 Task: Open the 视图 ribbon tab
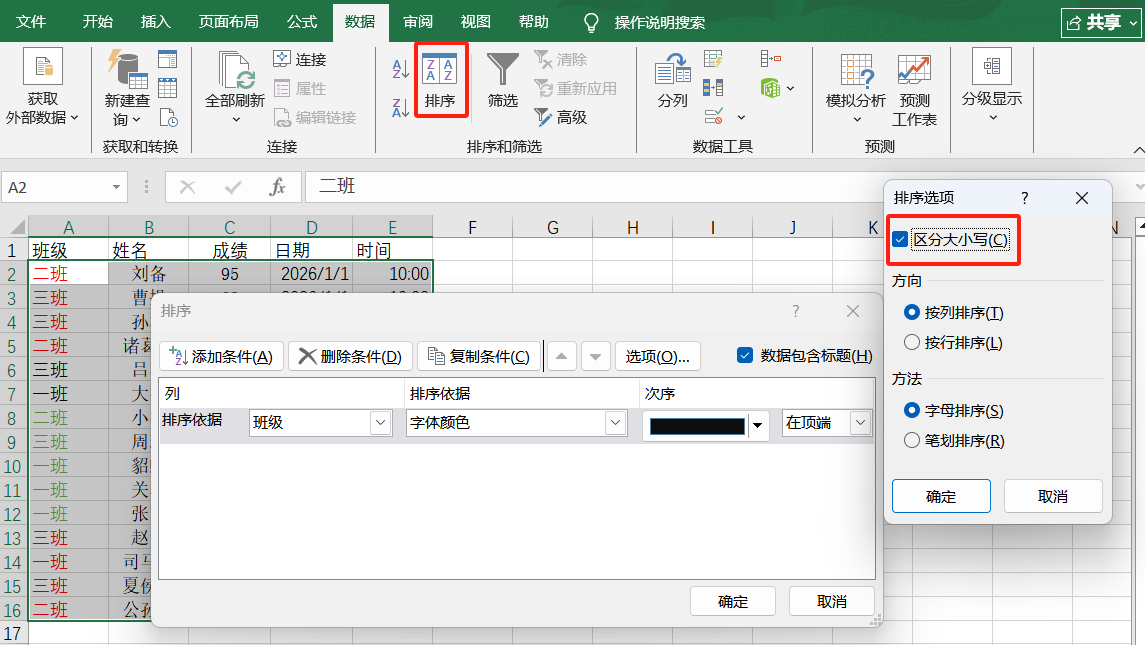click(x=475, y=20)
